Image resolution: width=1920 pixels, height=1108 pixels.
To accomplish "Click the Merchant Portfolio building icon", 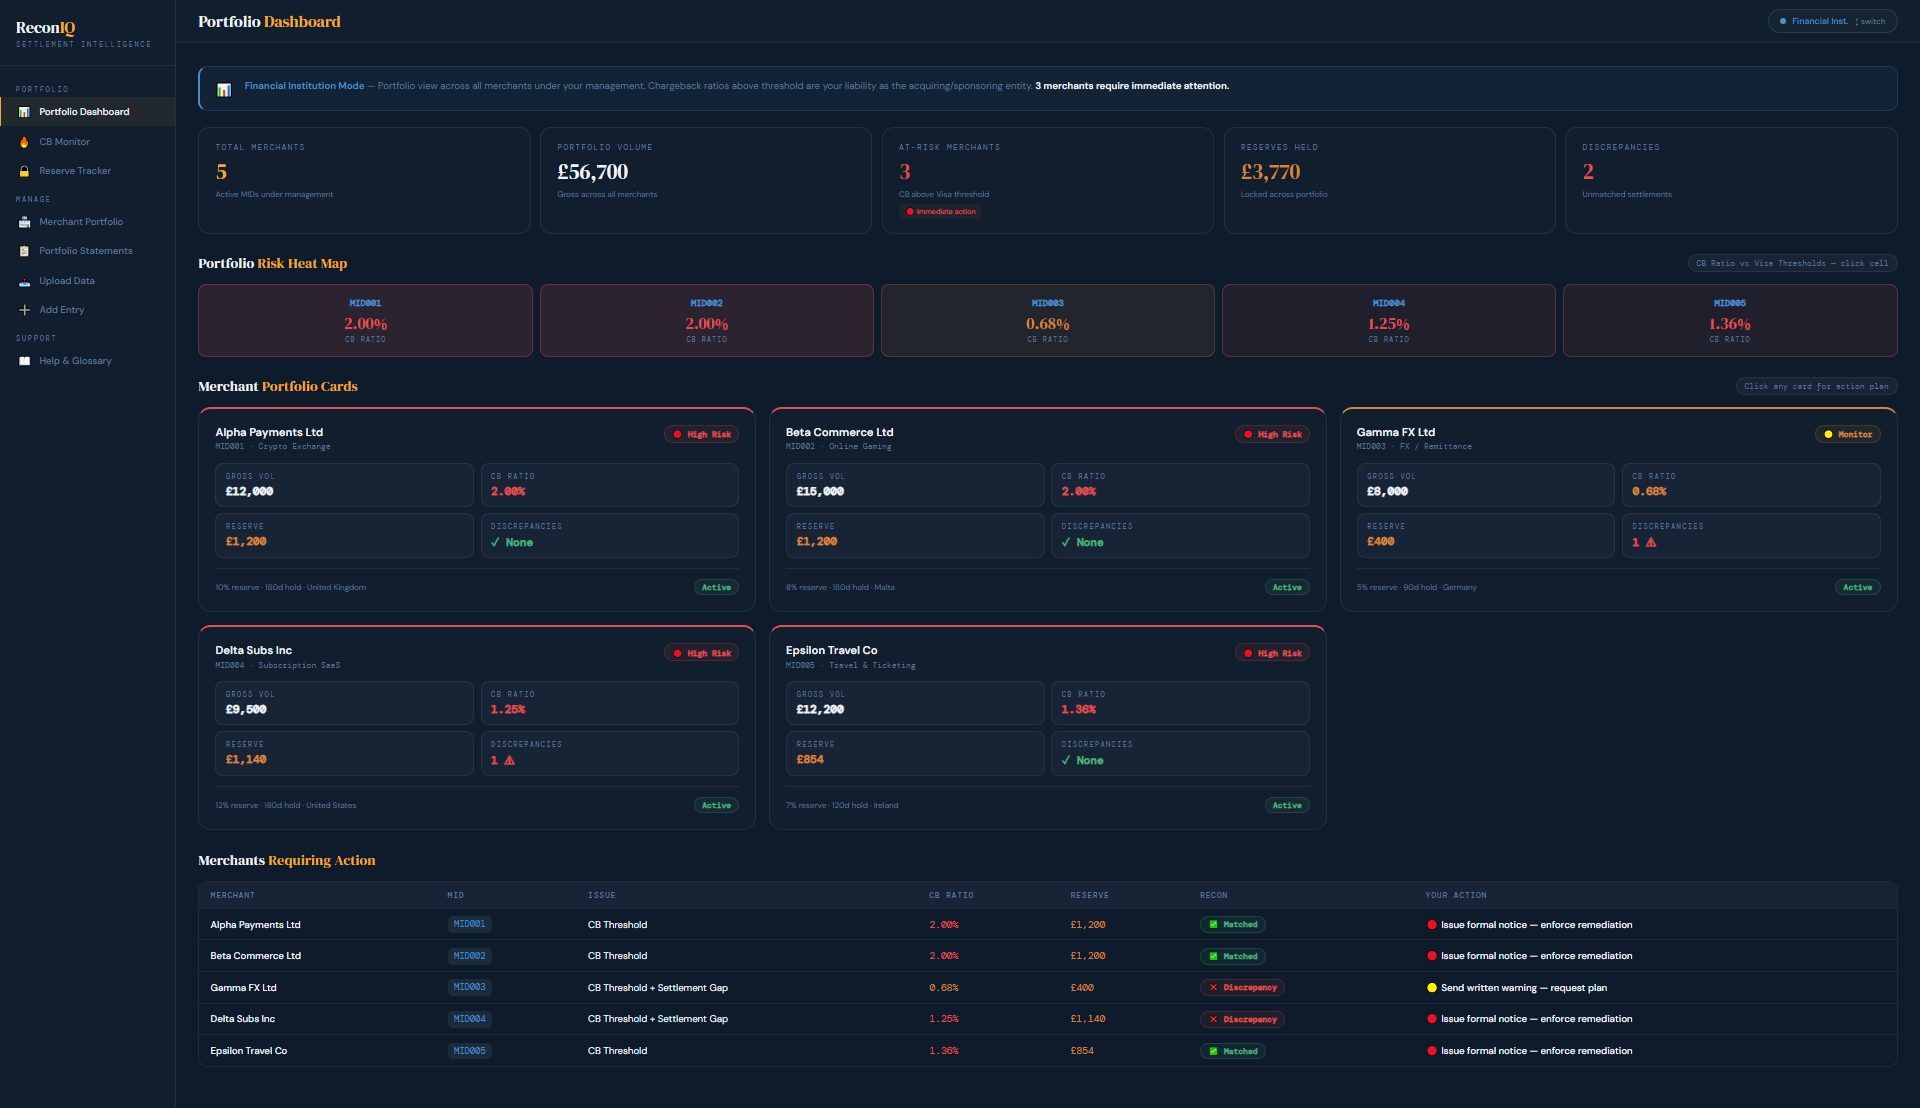I will tap(24, 221).
